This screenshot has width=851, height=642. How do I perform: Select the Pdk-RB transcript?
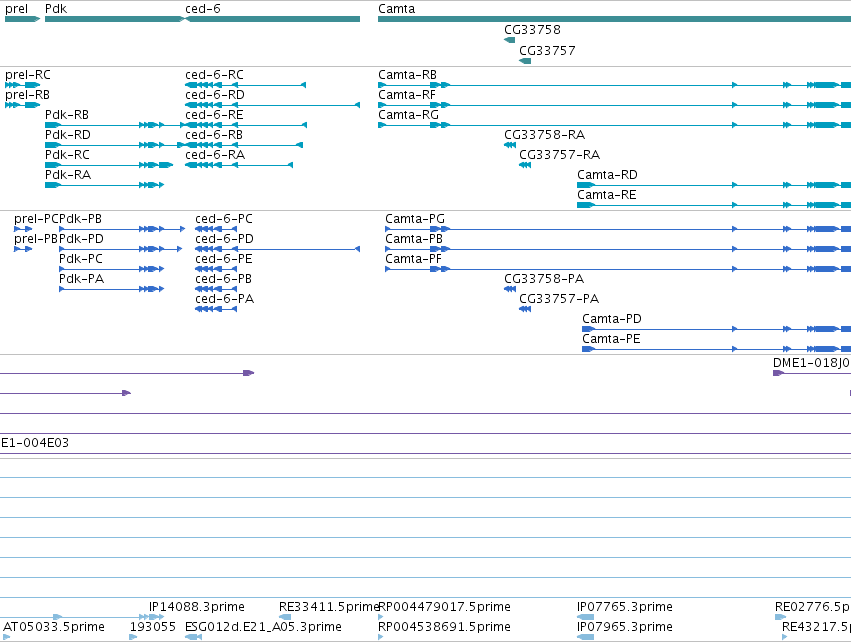(x=115, y=125)
